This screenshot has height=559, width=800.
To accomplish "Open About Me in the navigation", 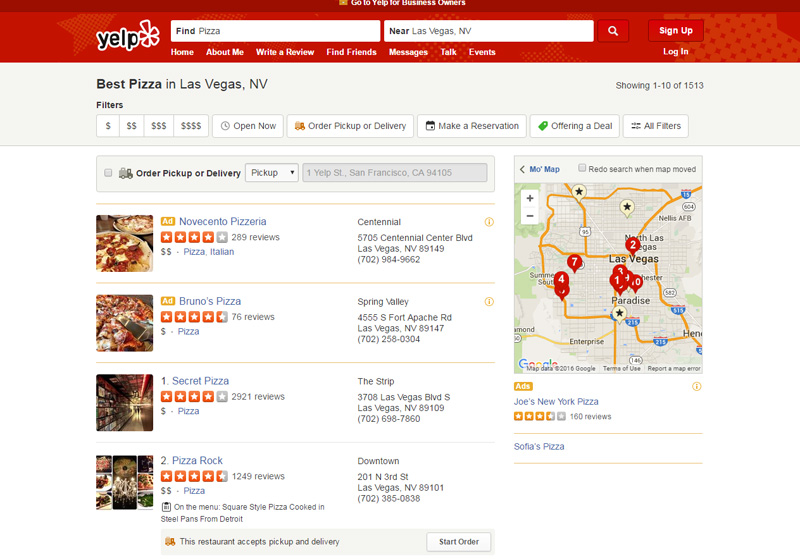I will (224, 52).
